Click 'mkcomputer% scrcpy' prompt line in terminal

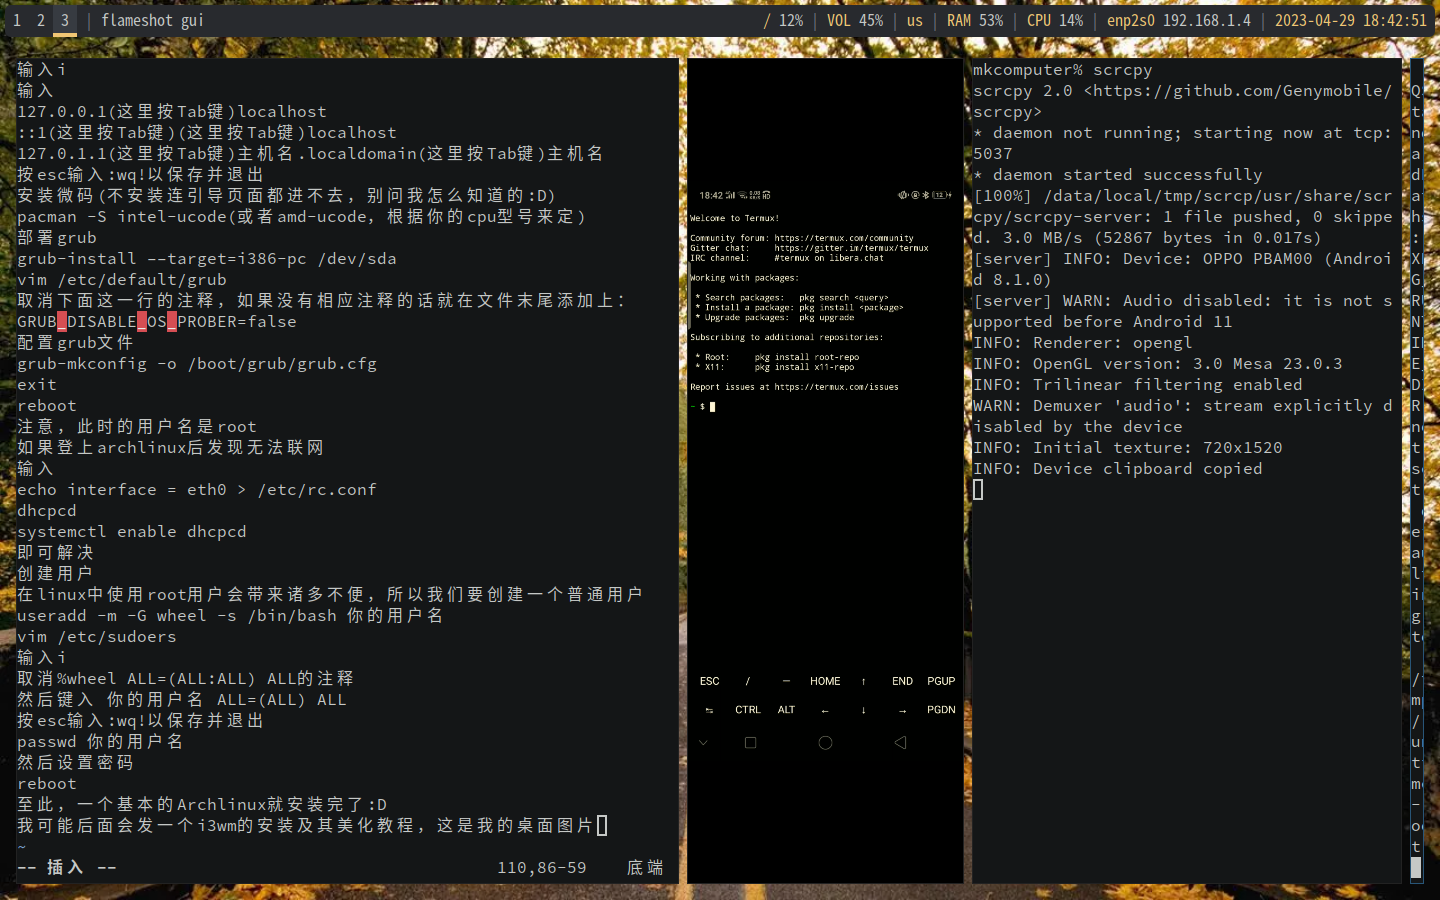click(x=1063, y=70)
